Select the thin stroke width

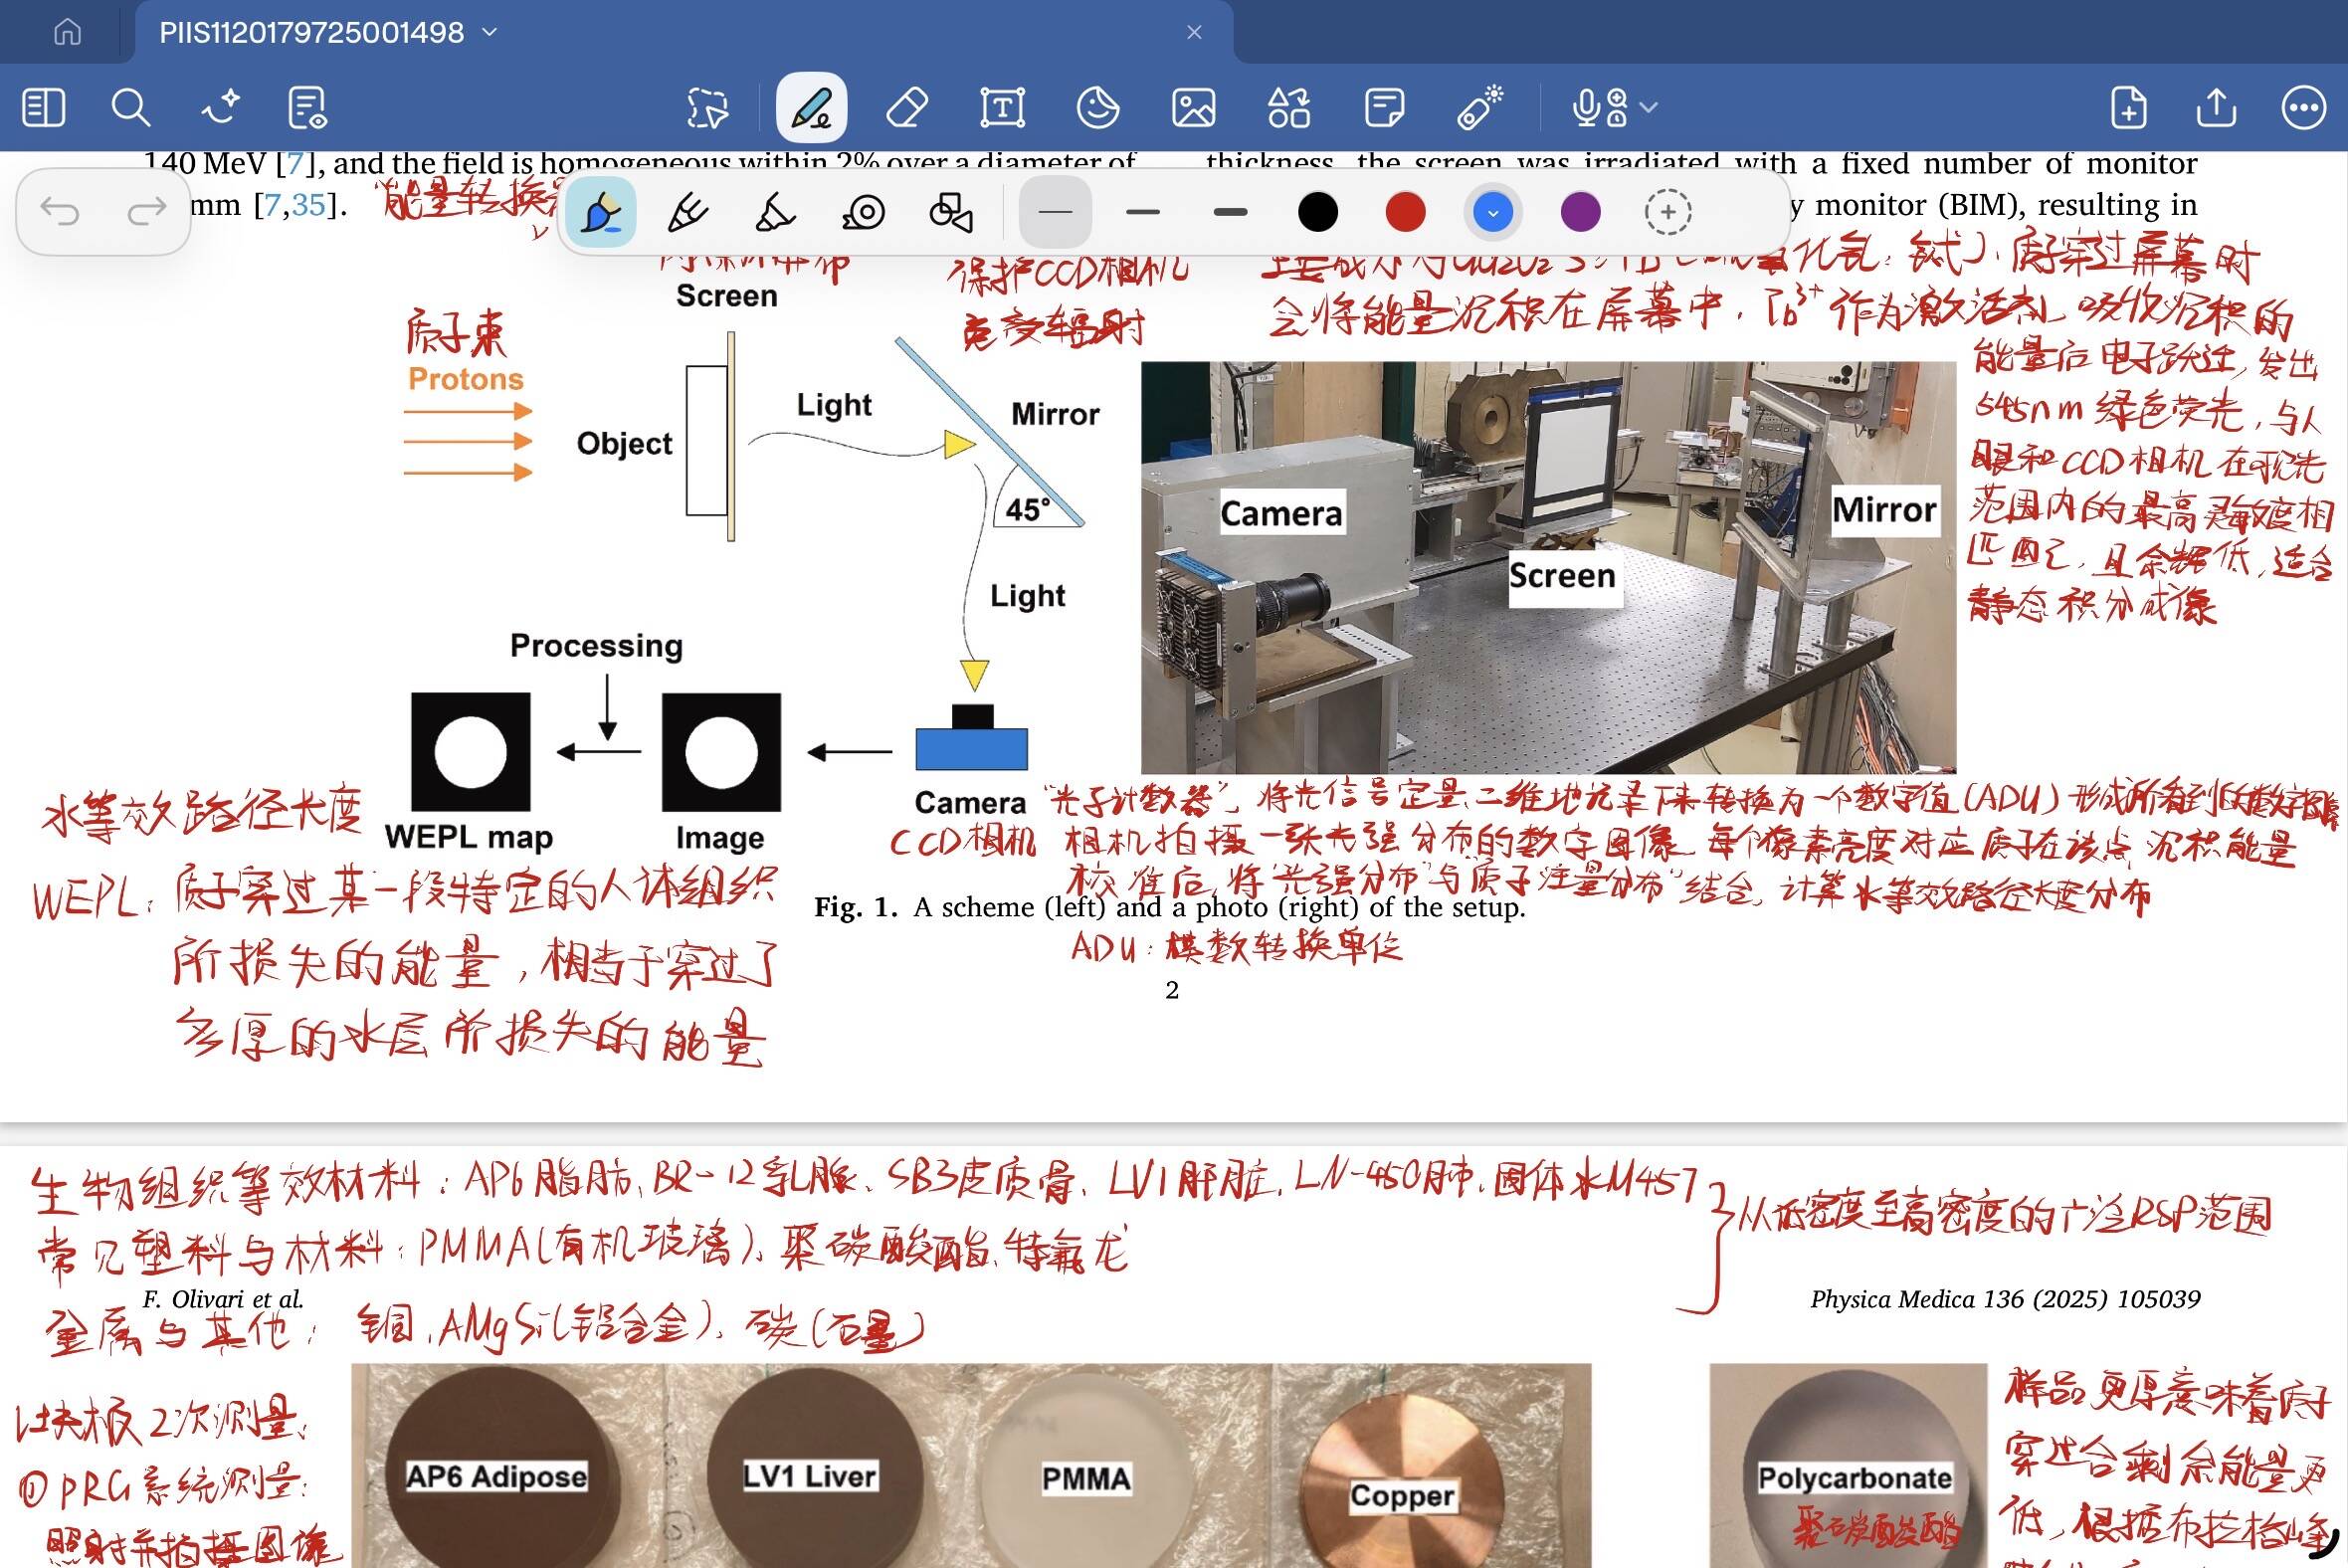[x=1055, y=212]
